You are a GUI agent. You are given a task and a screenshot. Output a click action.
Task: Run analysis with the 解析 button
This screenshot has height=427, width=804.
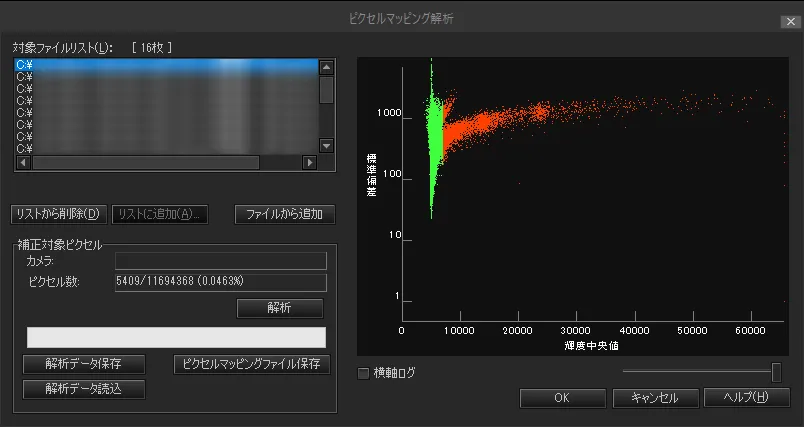(280, 308)
